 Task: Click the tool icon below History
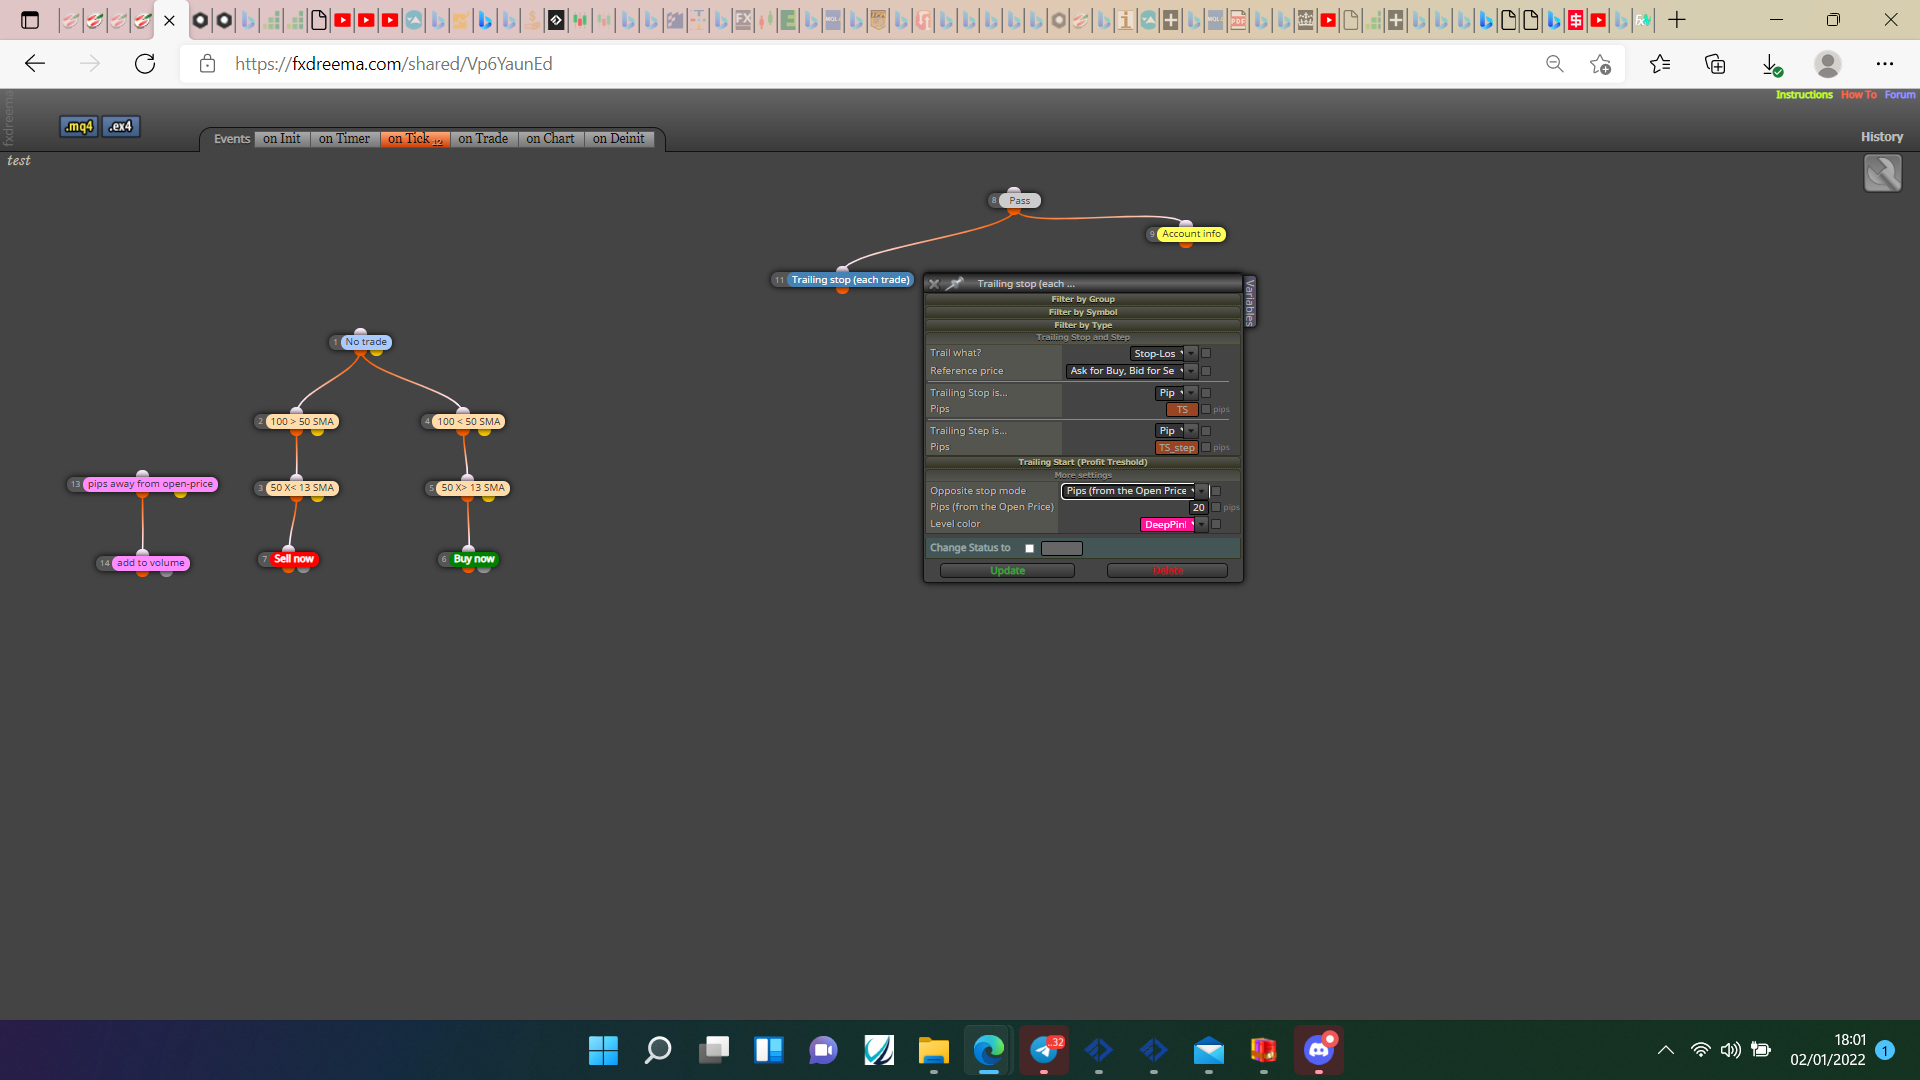pos(1882,173)
